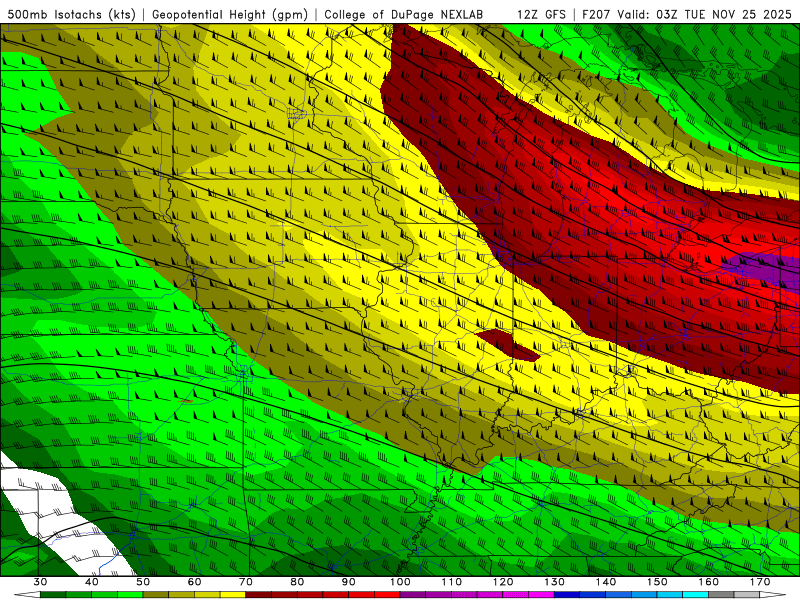Click the white sub-30 knot area on map
Screen dimensions: 800x600
tap(56, 515)
